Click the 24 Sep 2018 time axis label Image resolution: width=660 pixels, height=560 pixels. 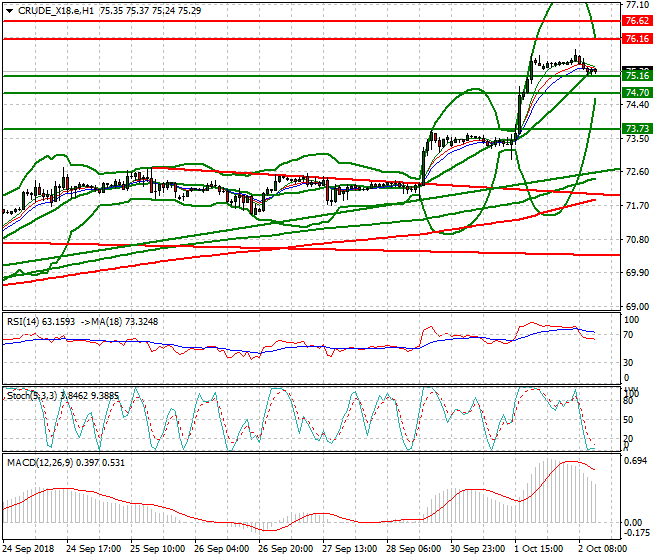(x=28, y=549)
